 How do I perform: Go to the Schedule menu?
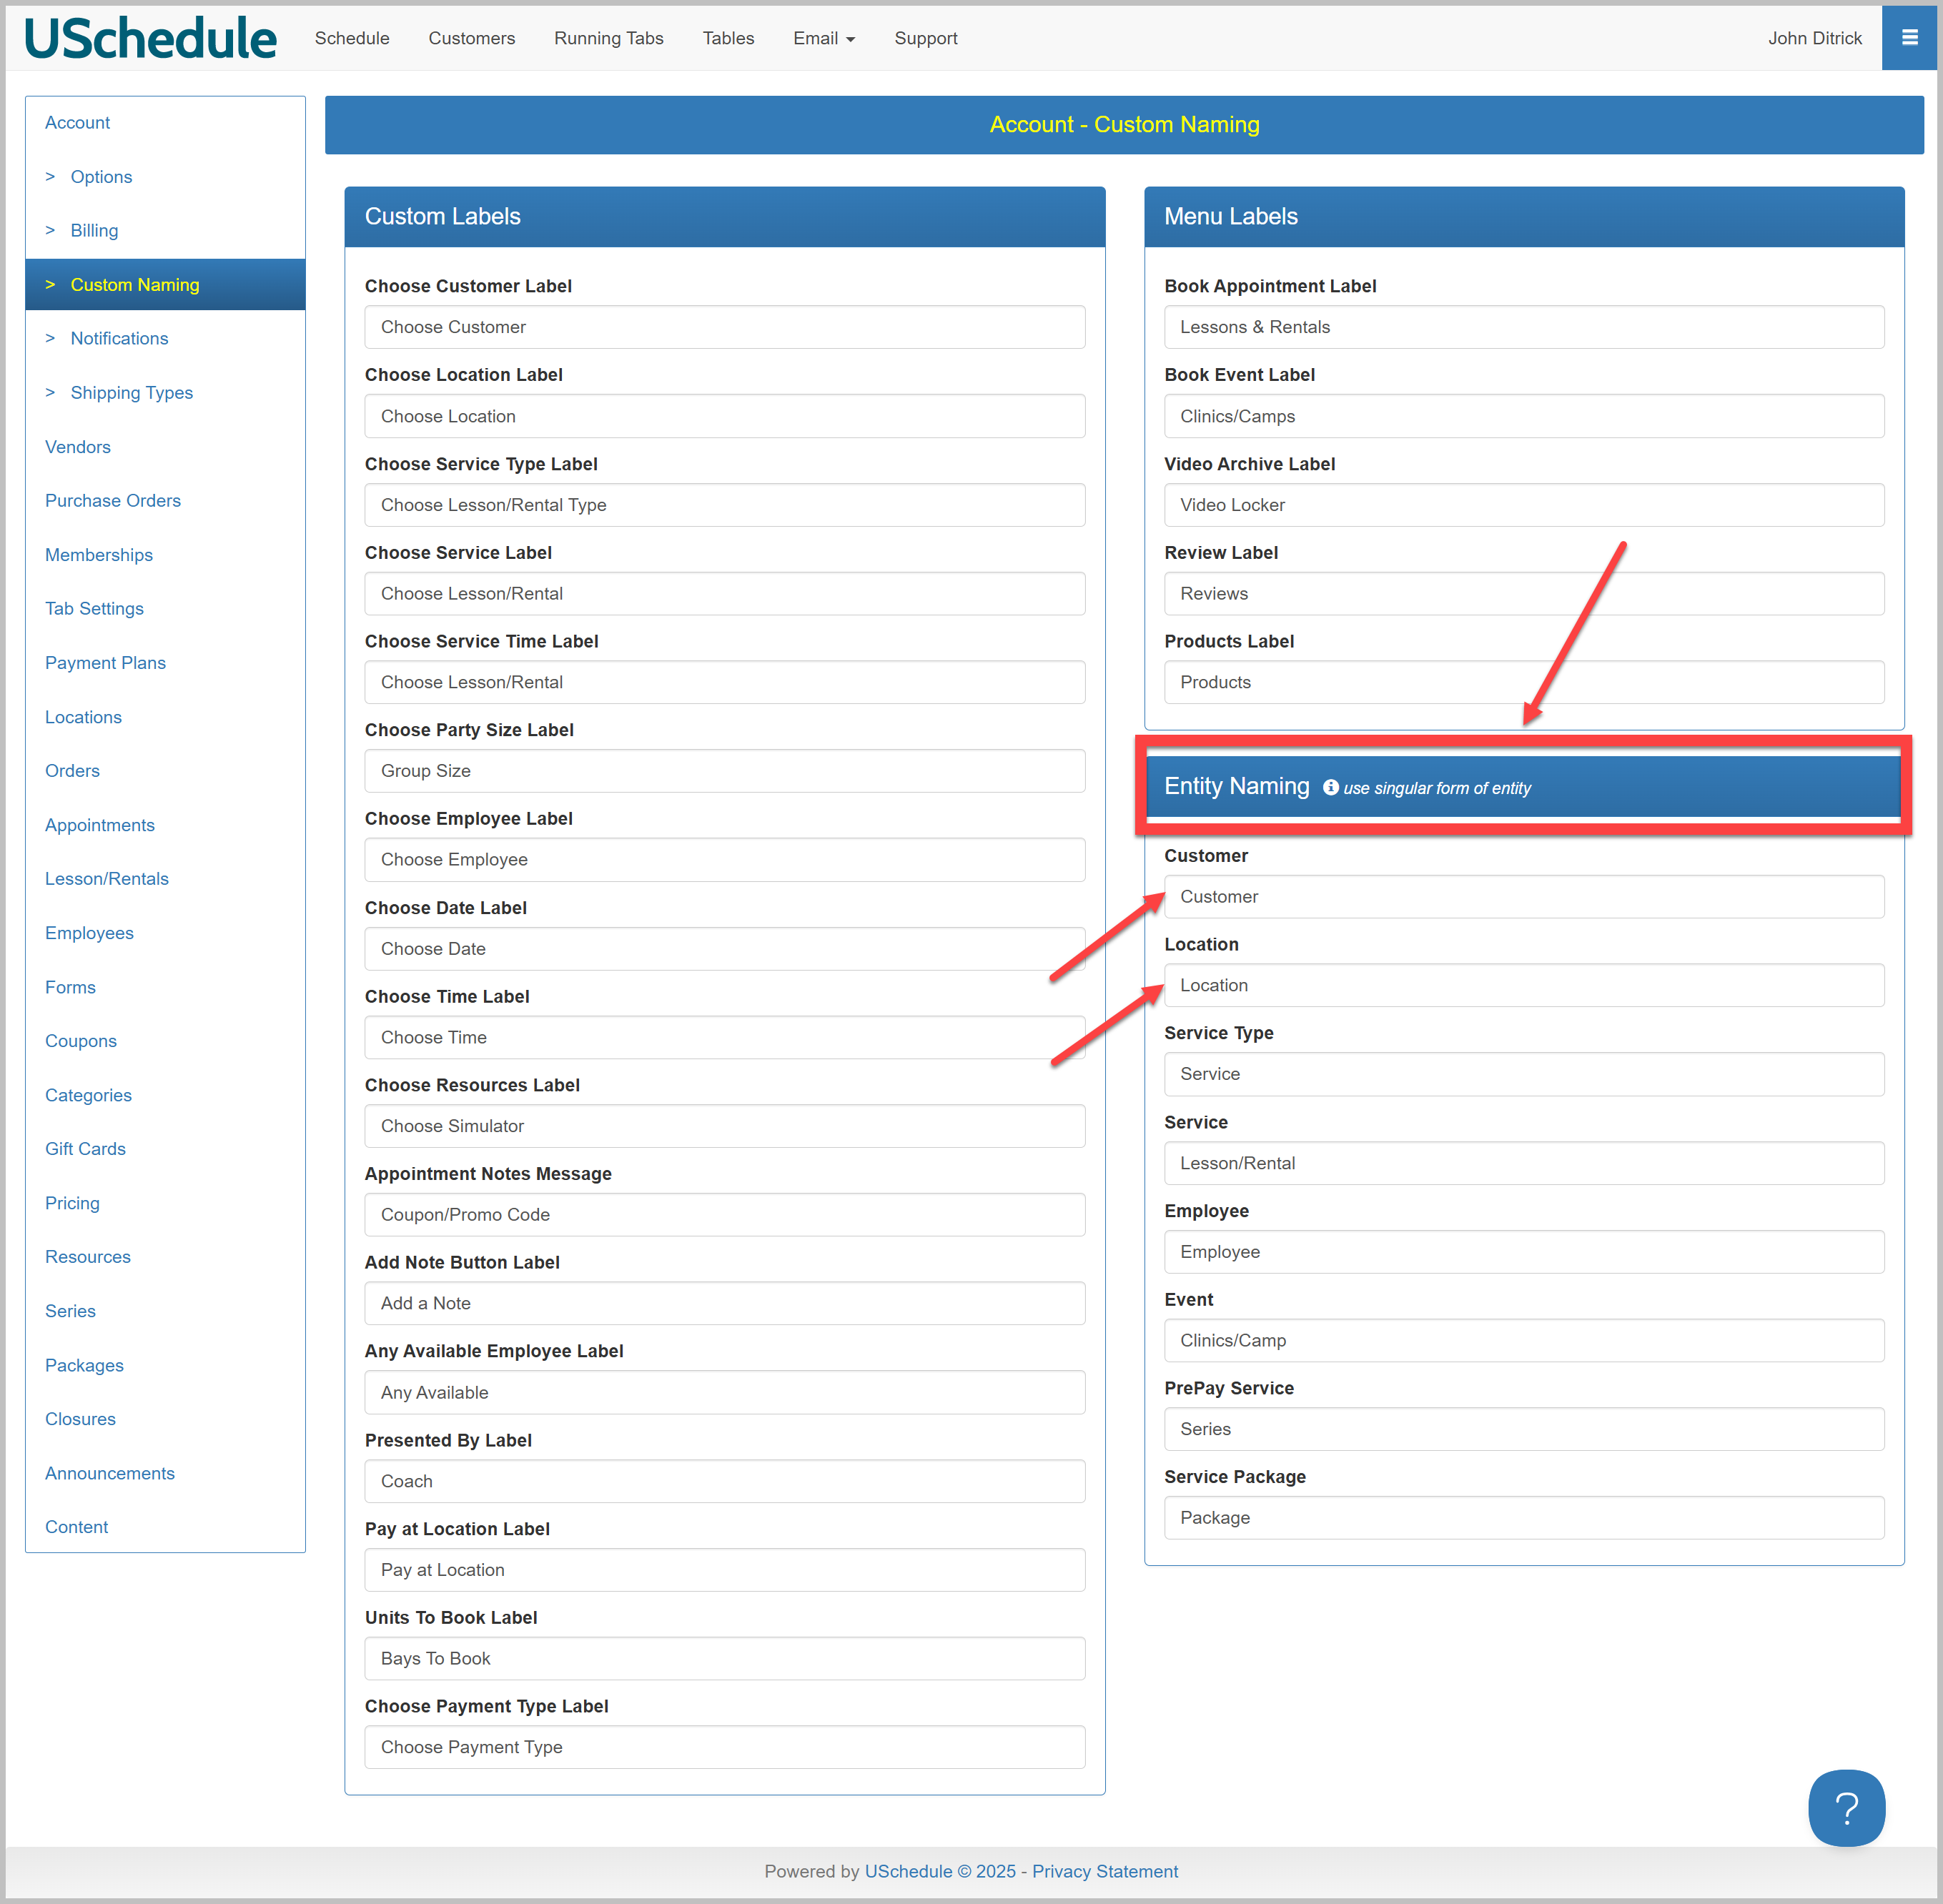pos(352,38)
